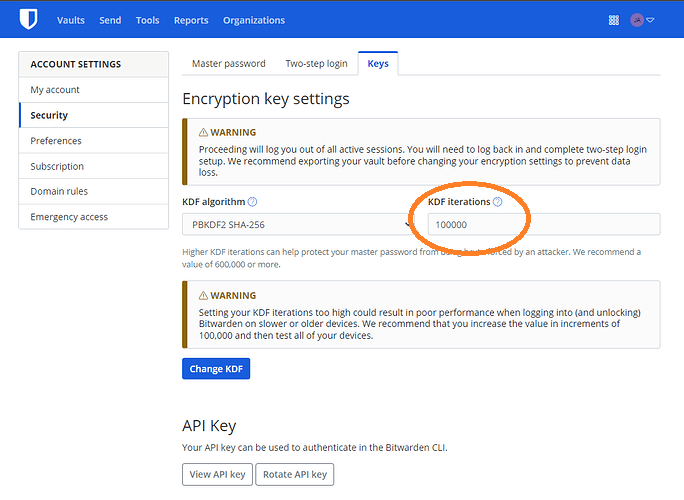Viewport: 684px width, 500px height.
Task: Click the KDF algorithm help icon
Action: tap(252, 202)
